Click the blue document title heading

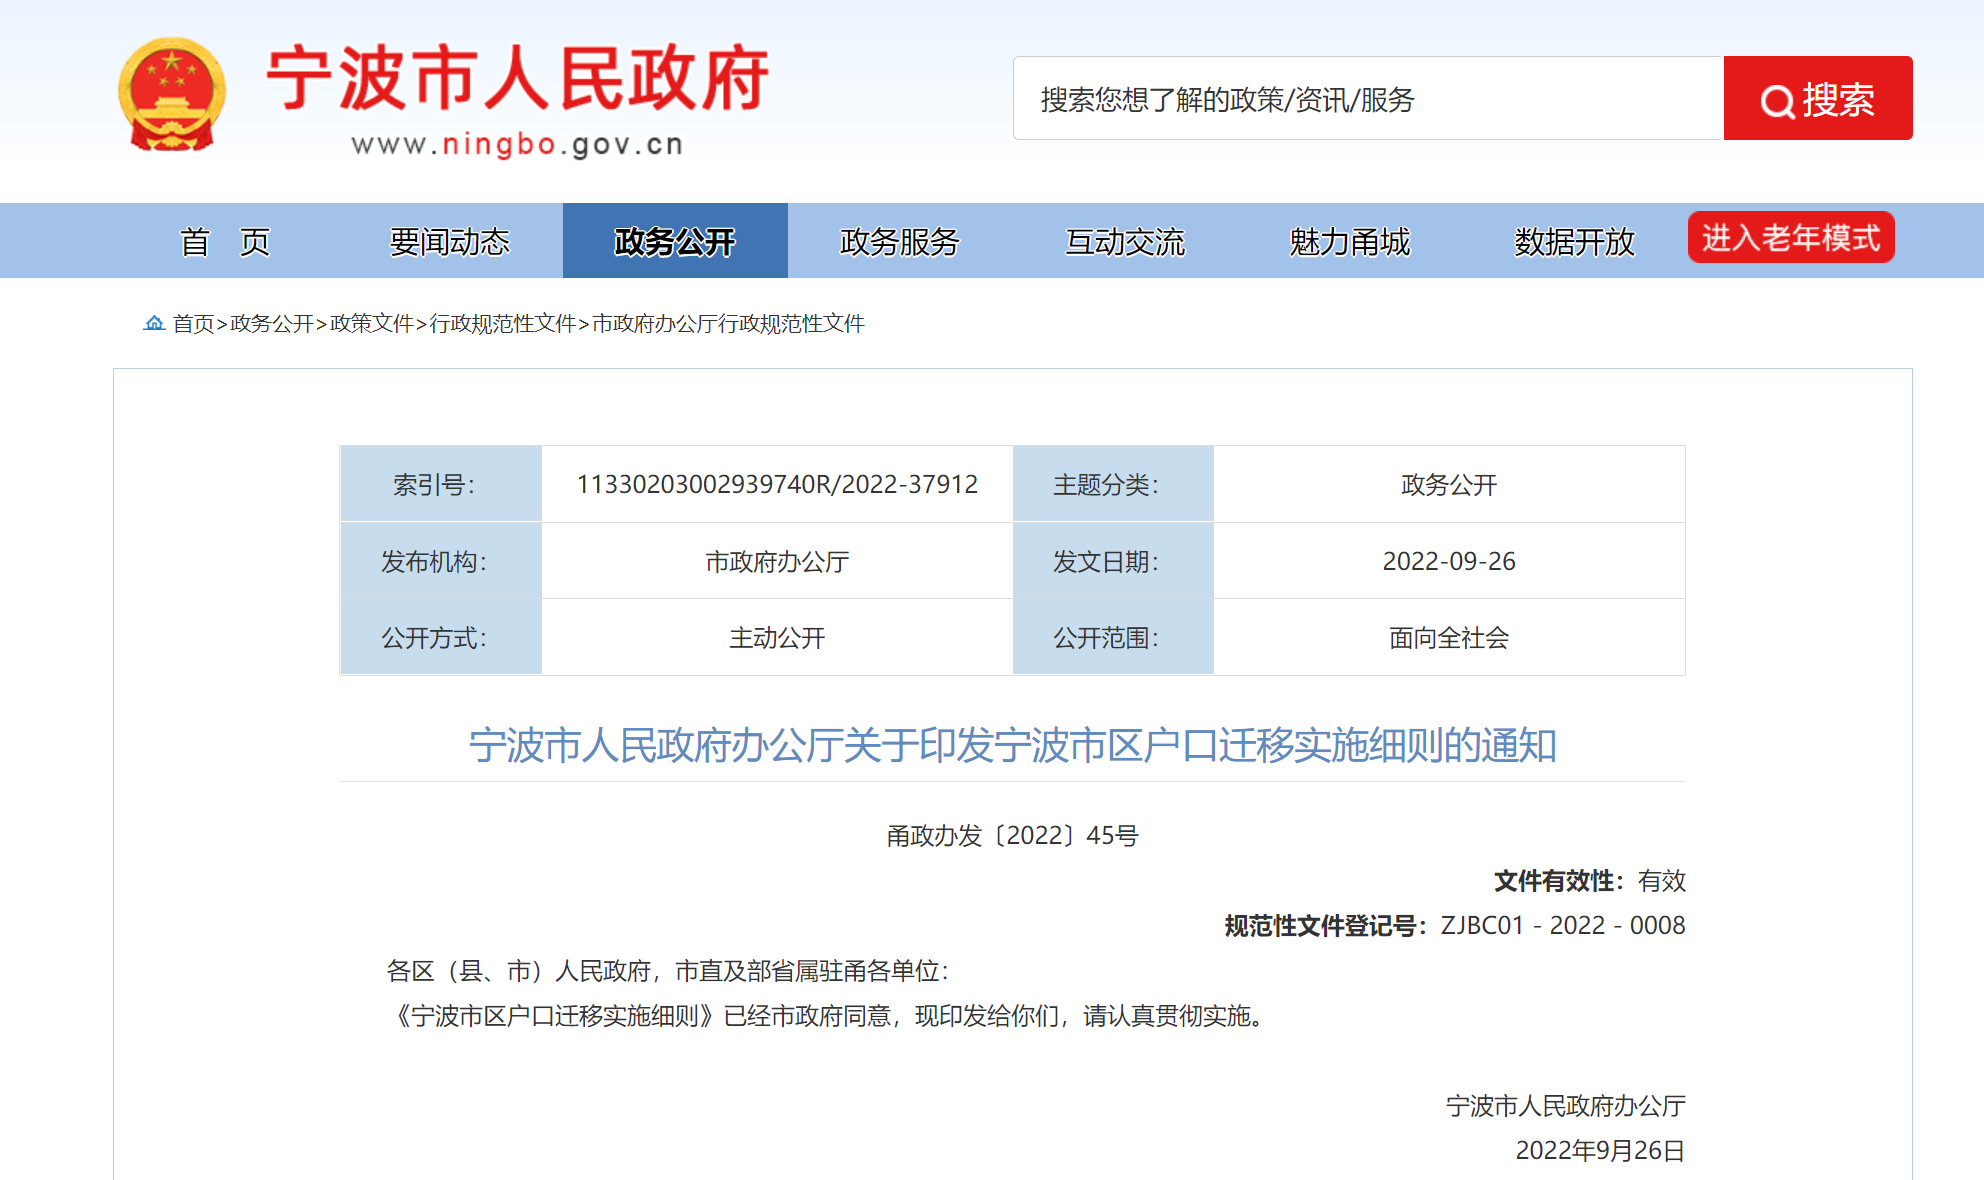1012,745
